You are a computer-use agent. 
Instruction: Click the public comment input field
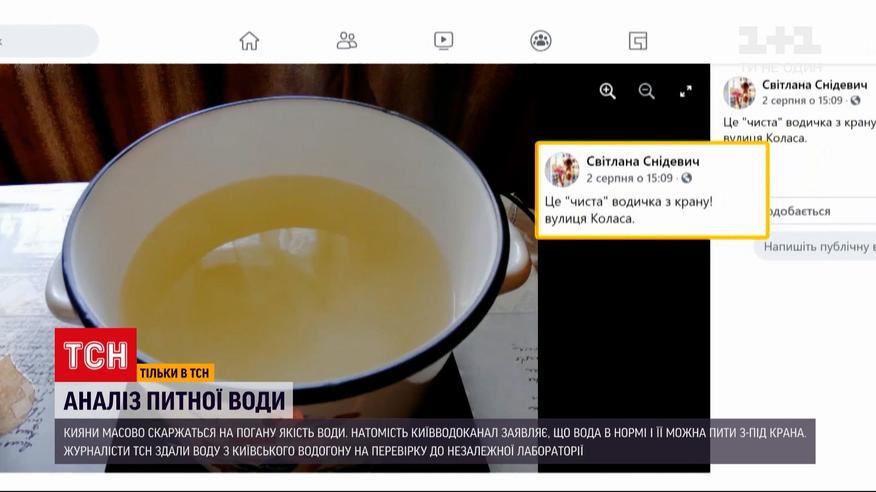[818, 246]
